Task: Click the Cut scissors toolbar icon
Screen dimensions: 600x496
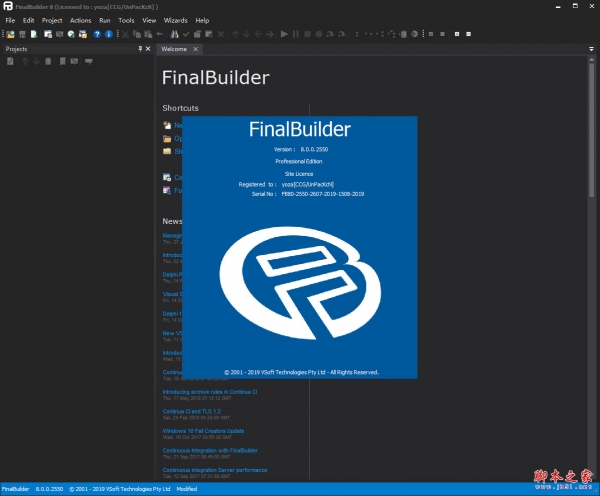Action: (x=126, y=34)
